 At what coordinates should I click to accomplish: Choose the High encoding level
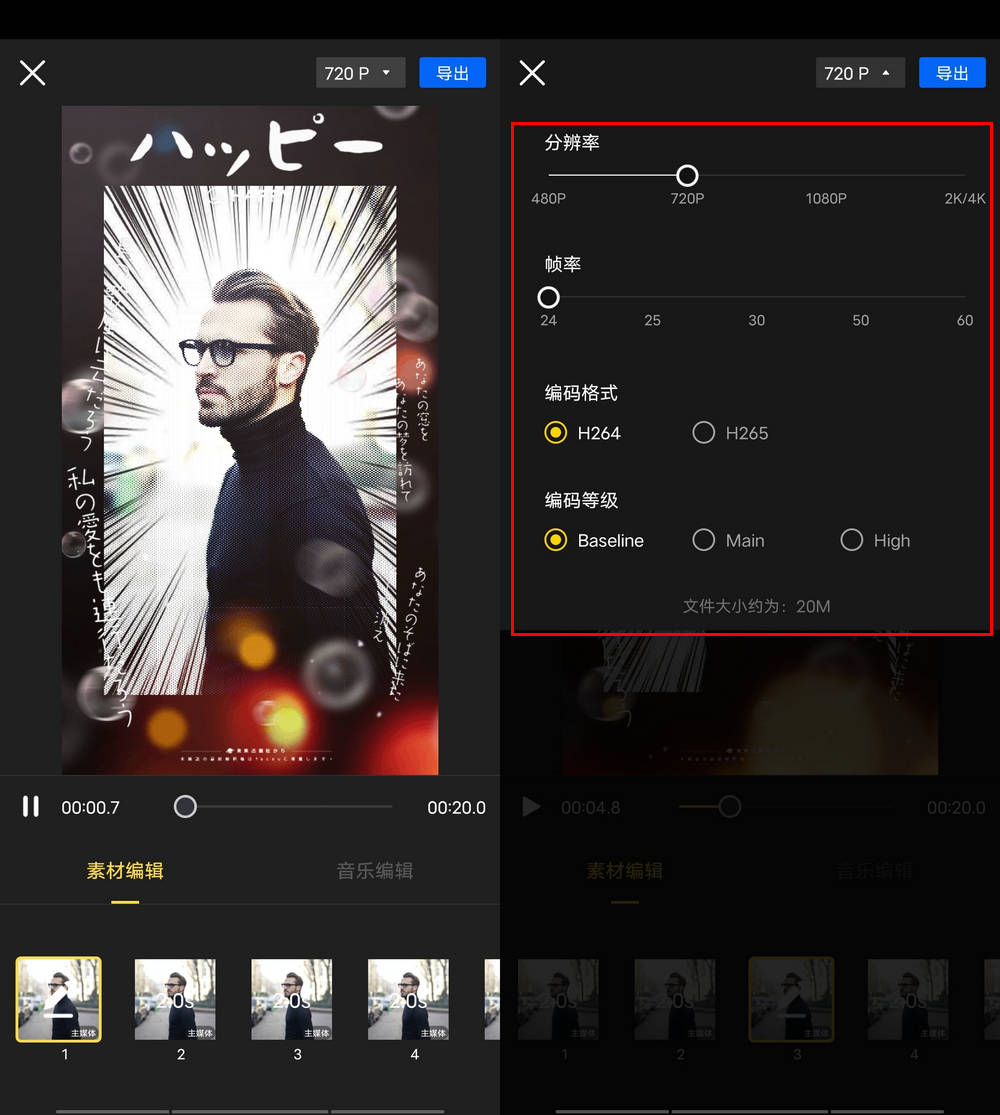click(x=851, y=541)
